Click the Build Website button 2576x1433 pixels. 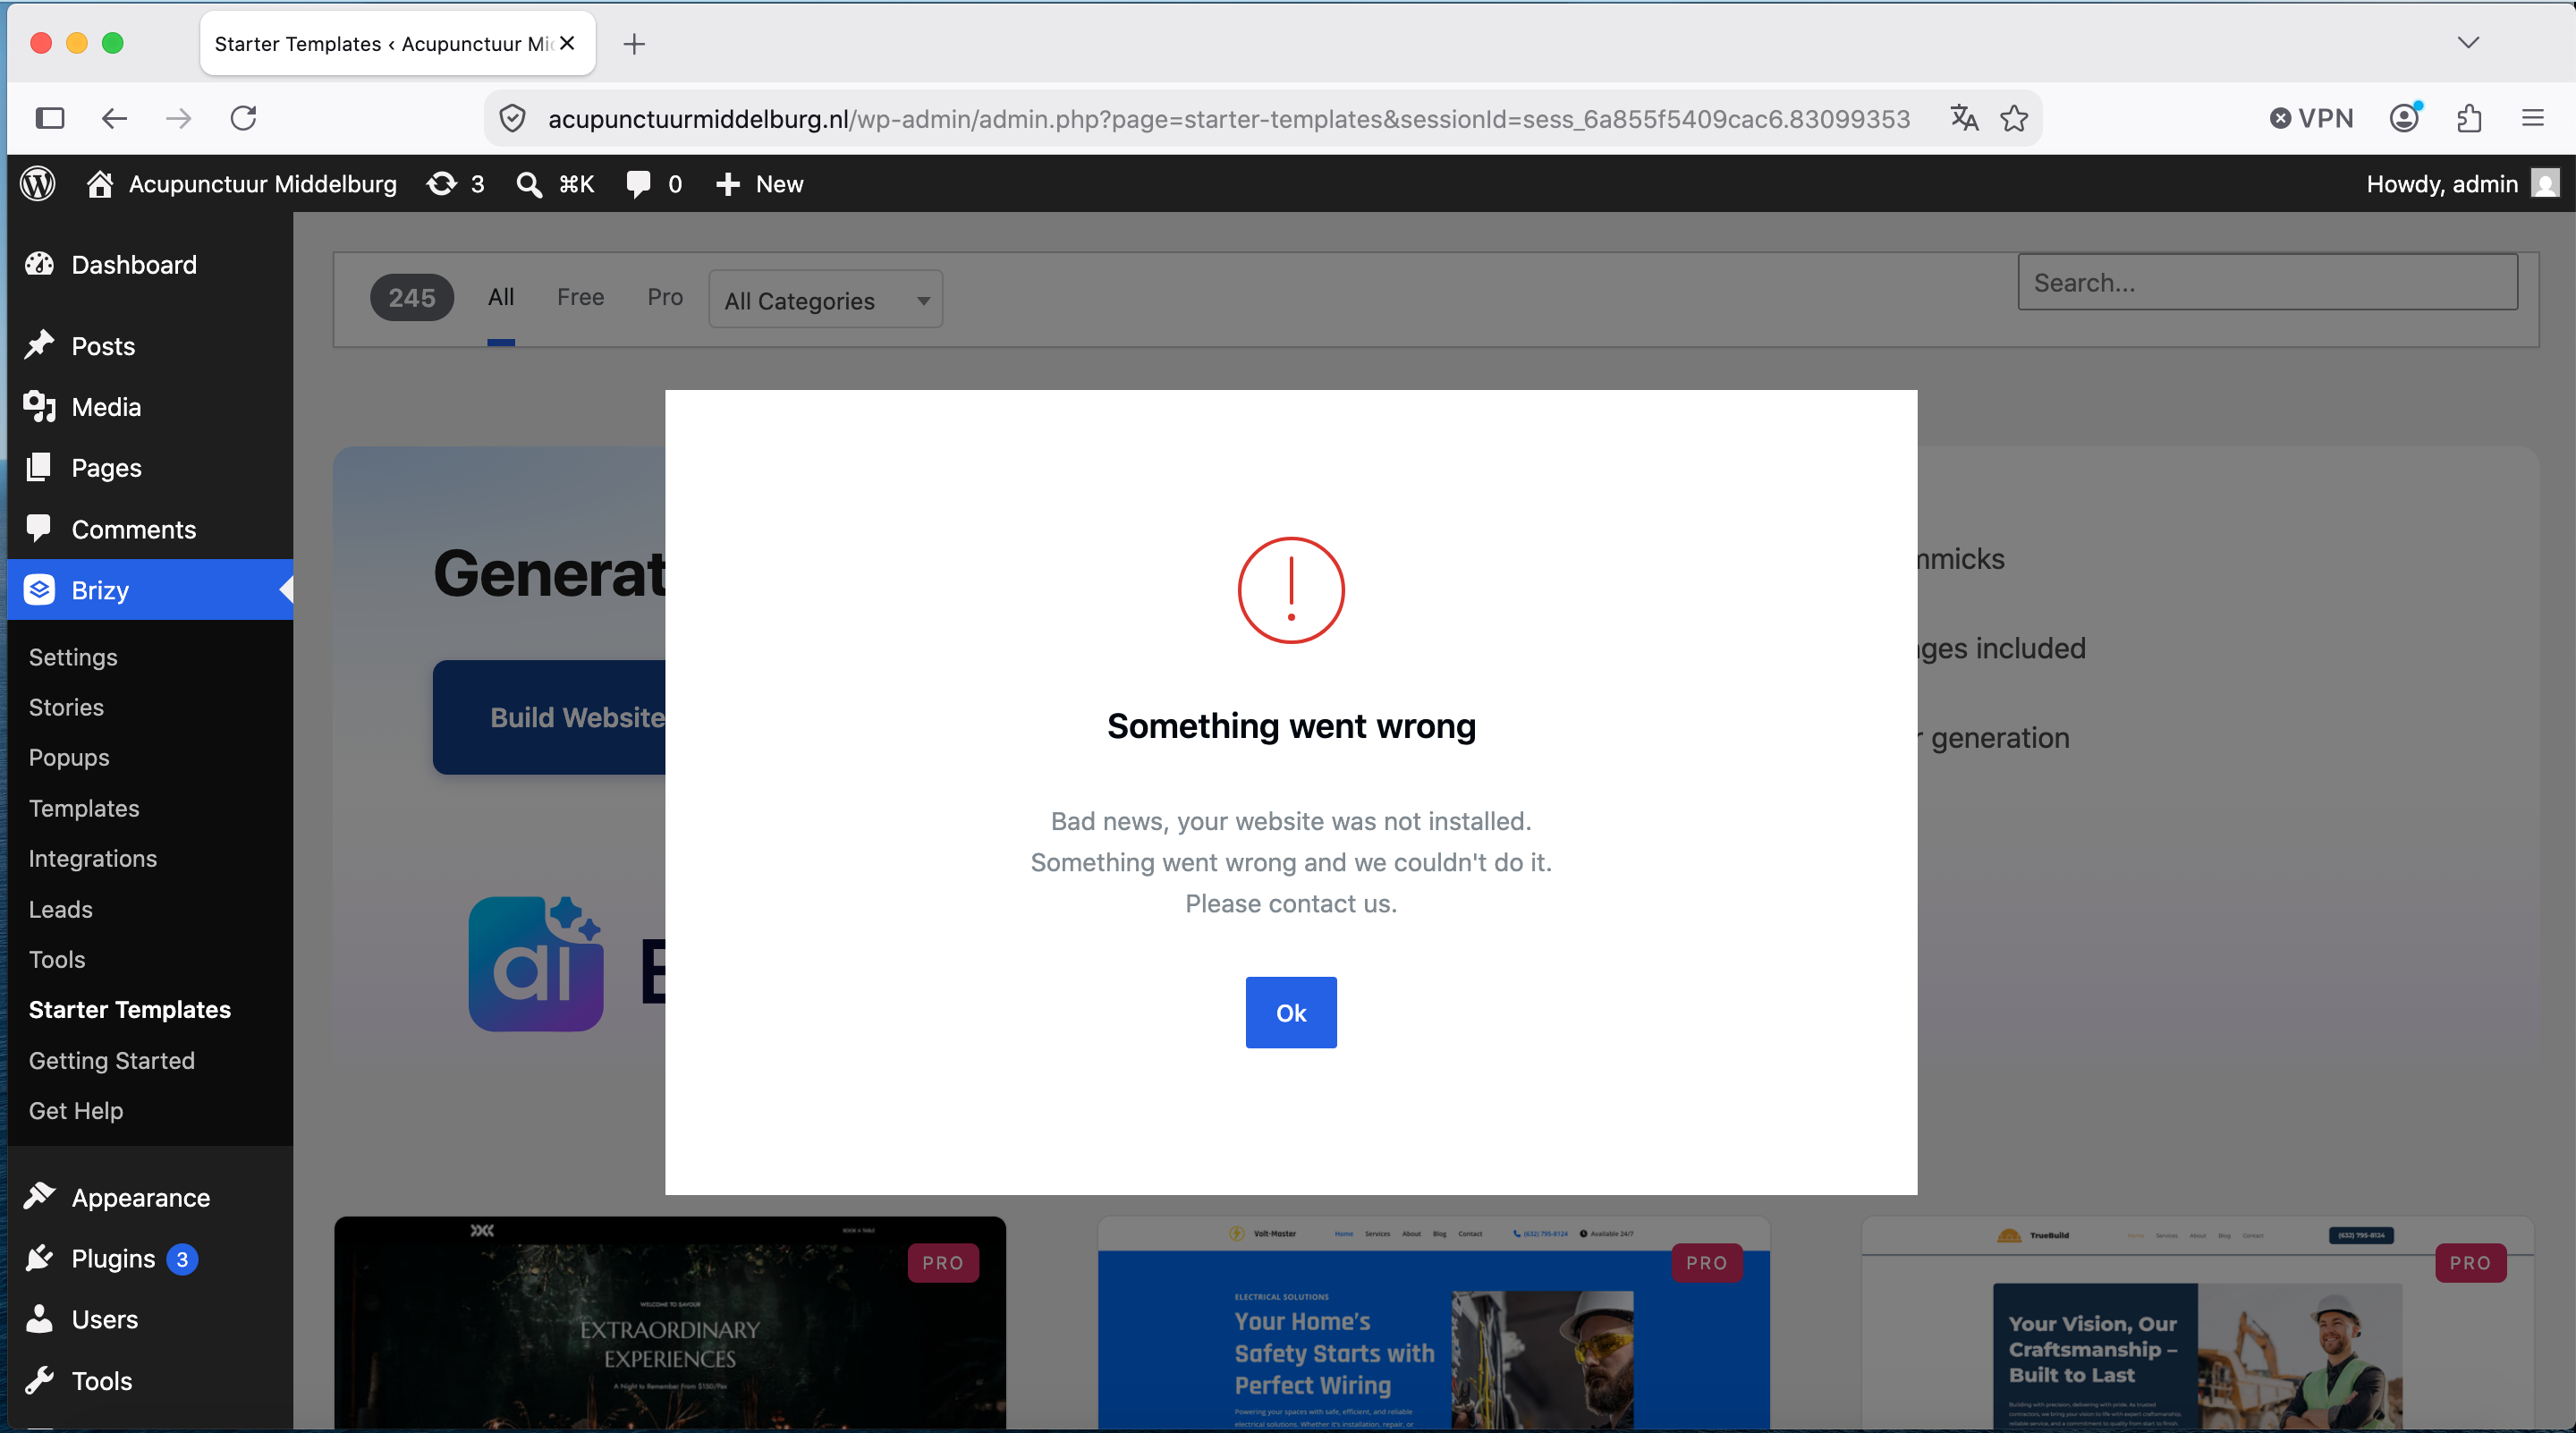click(x=550, y=717)
